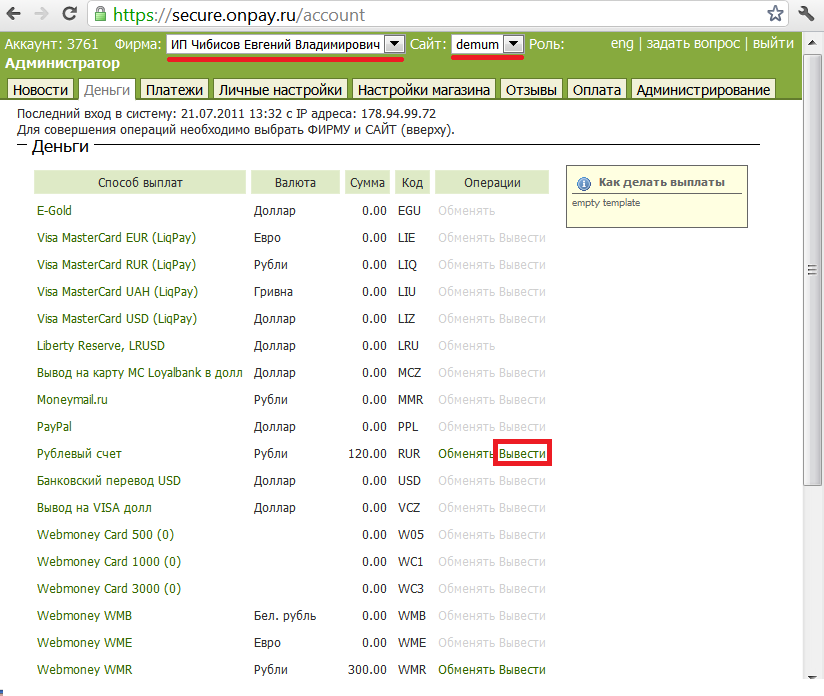
Task: Expand the Сайт demum dropdown
Action: [513, 45]
